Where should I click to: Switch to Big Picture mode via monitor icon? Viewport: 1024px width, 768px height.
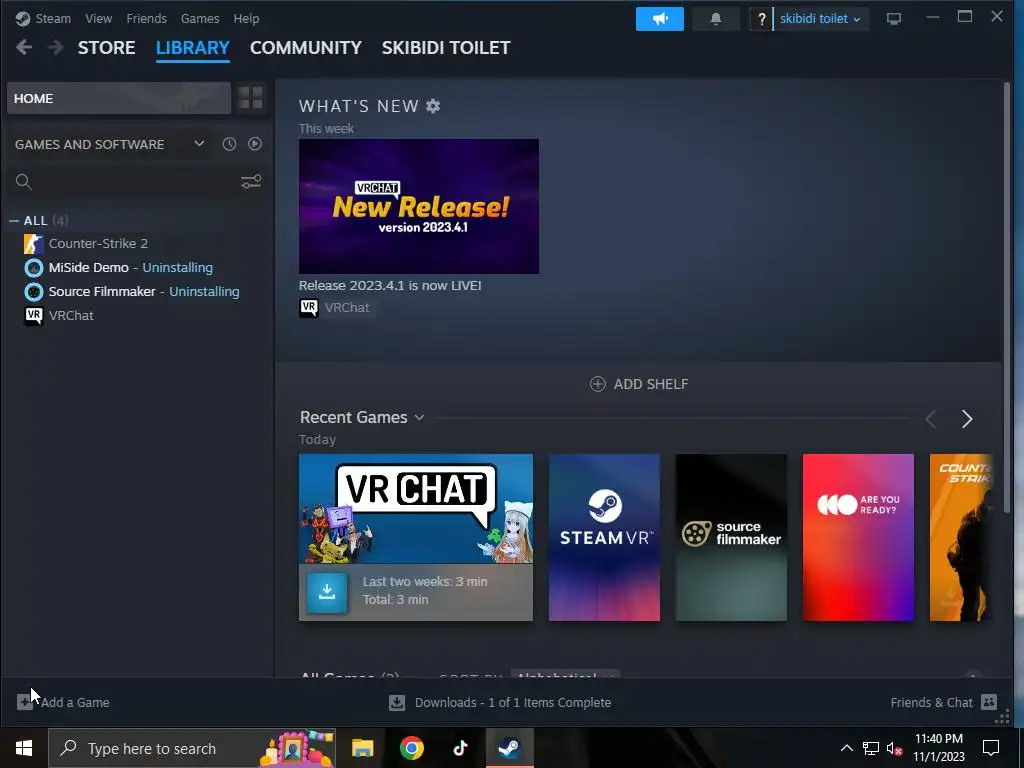893,19
